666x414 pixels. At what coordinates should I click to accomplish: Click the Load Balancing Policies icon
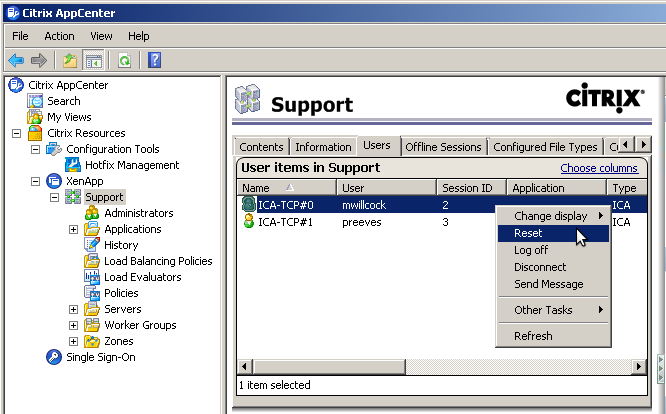[92, 261]
